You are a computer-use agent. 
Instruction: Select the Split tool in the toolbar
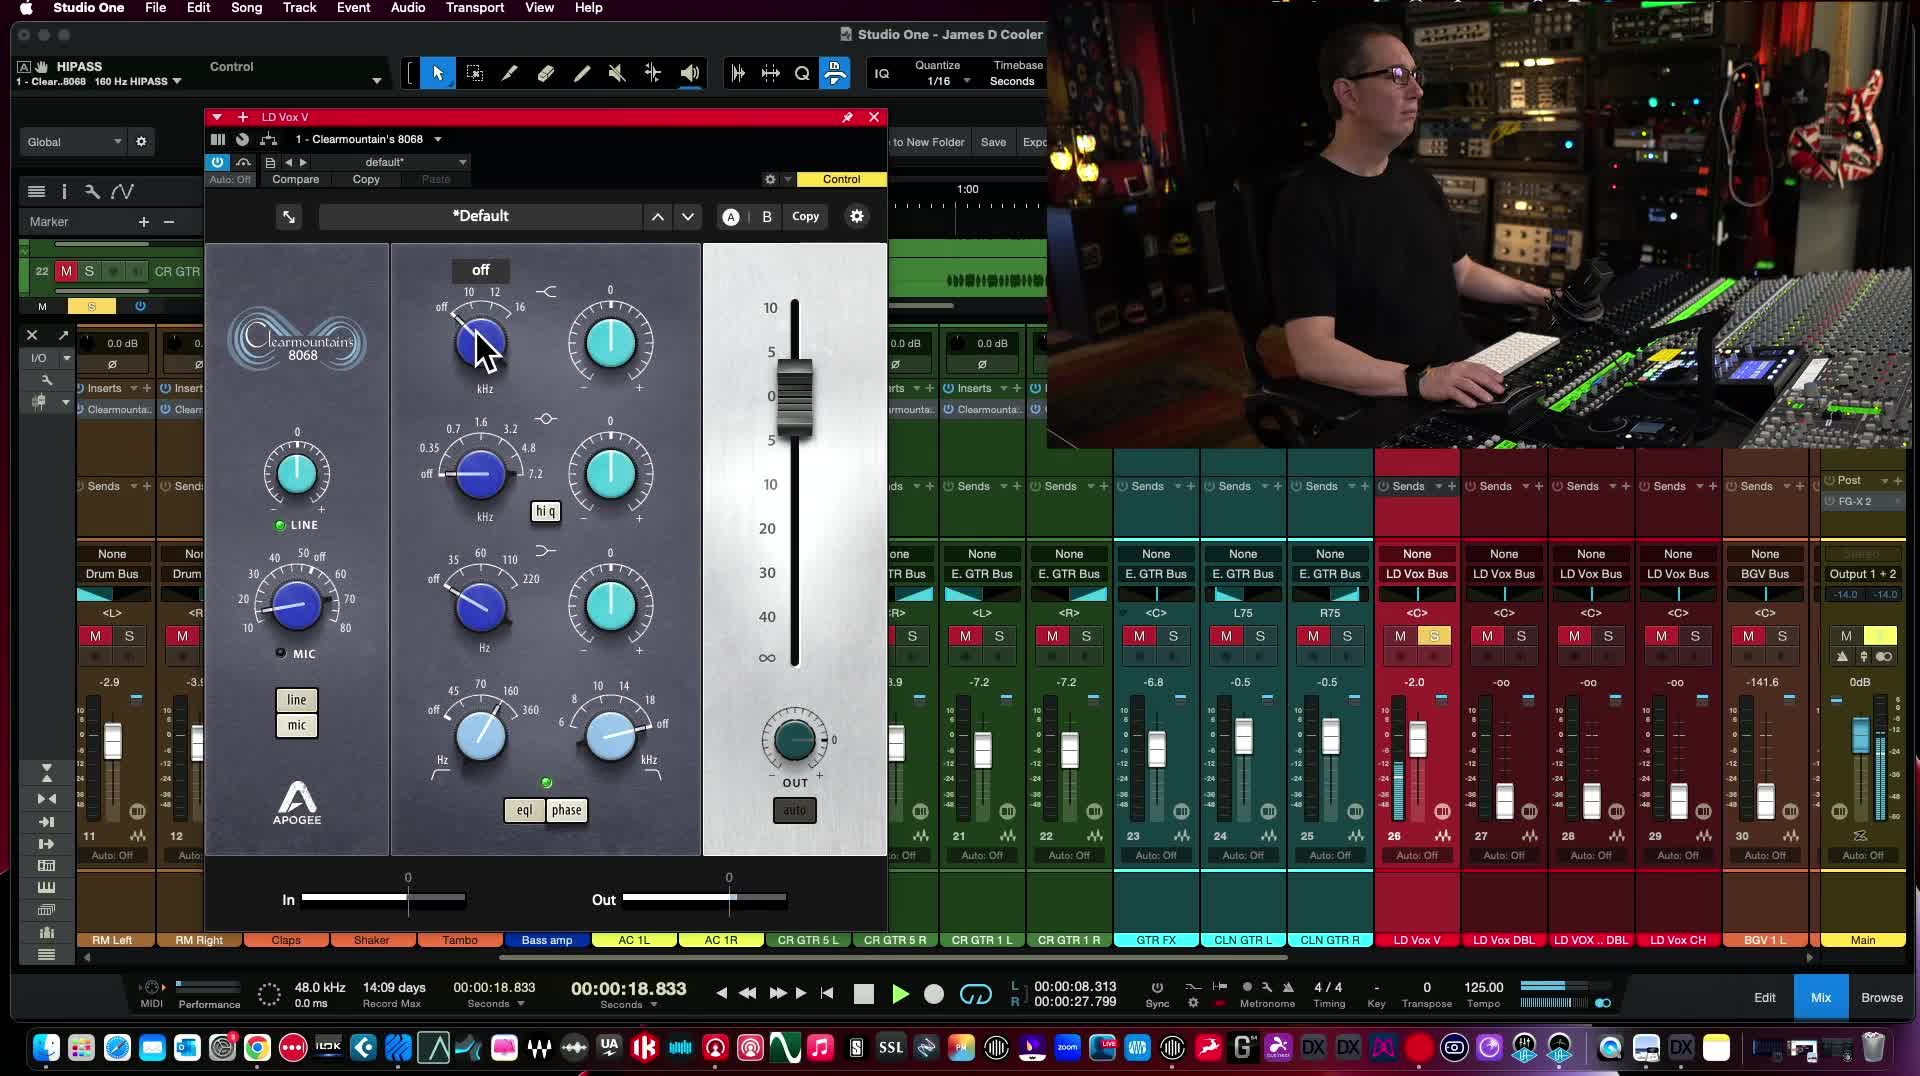tap(510, 73)
